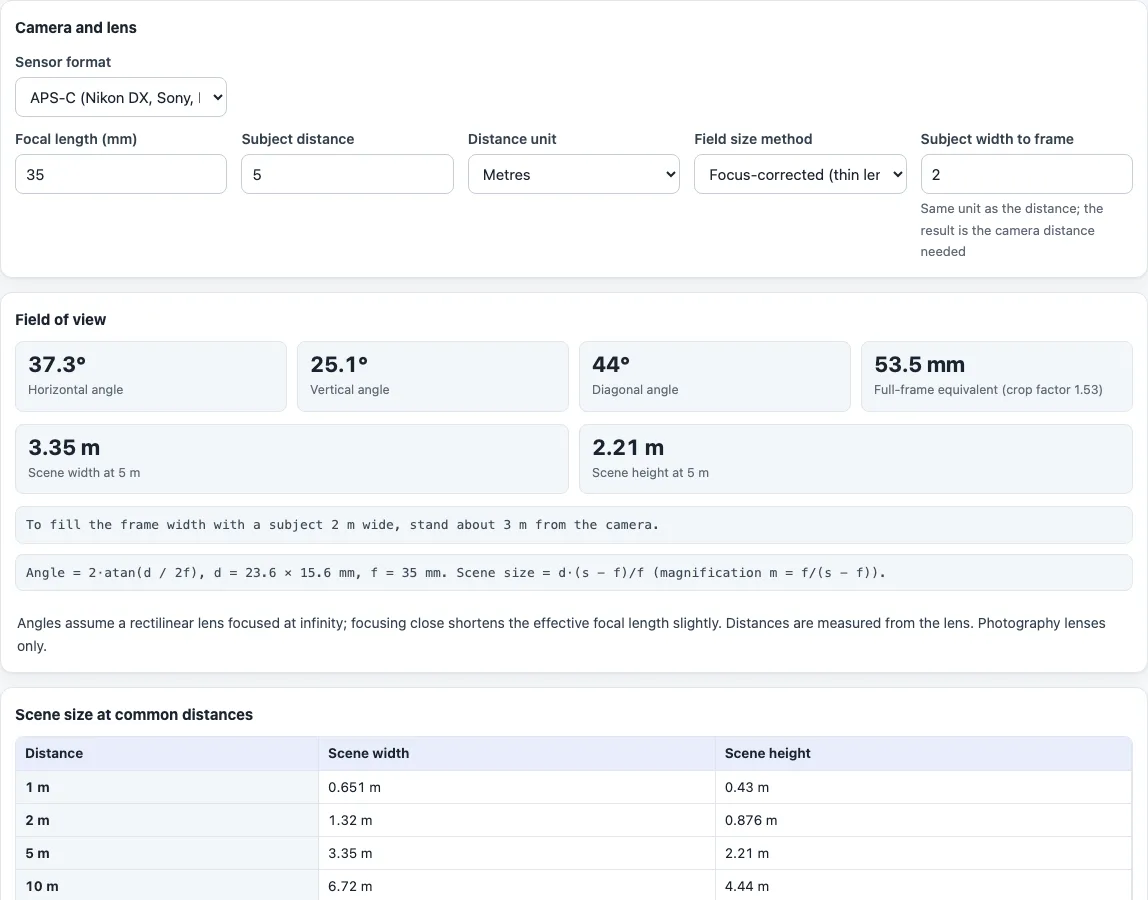Expand the Field size method dropdown
This screenshot has height=900, width=1148.
[x=800, y=174]
